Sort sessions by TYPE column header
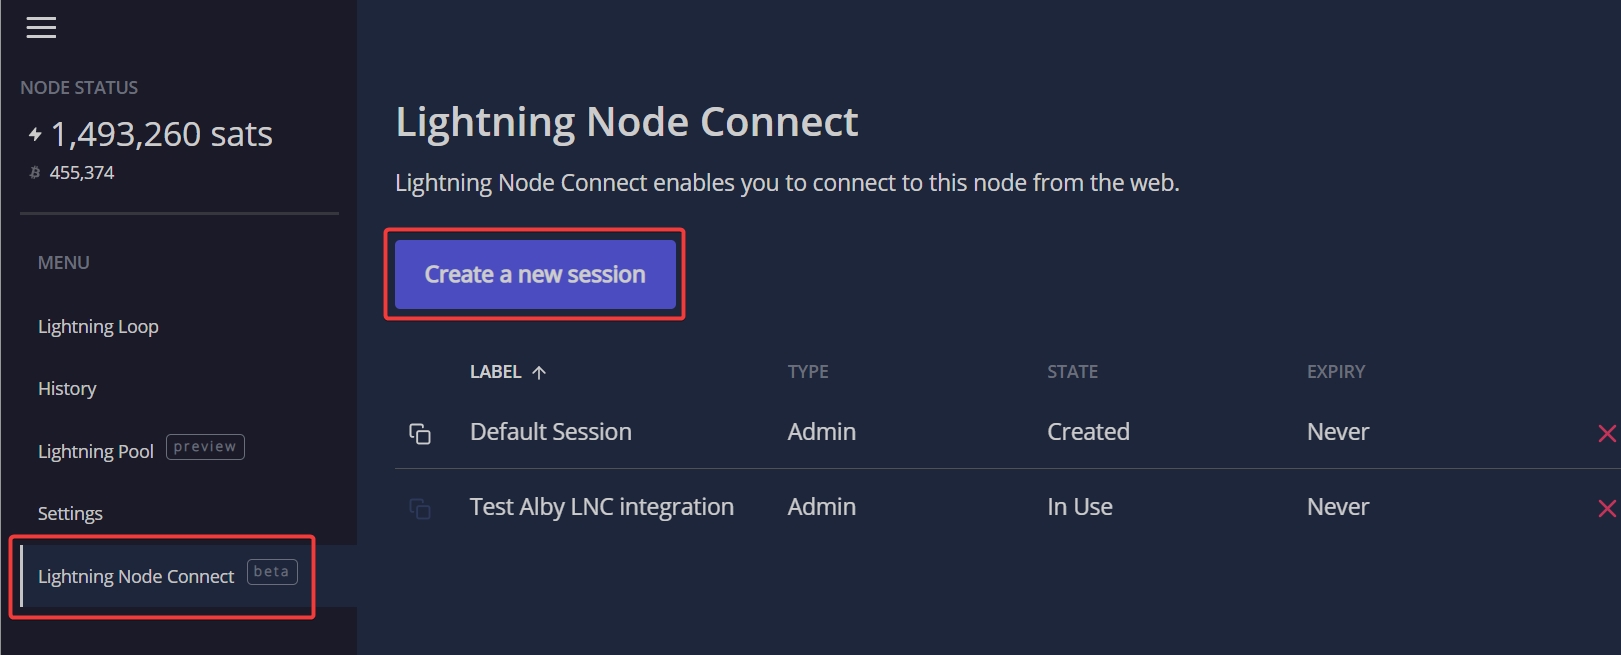Viewport: 1621px width, 655px height. pyautogui.click(x=808, y=372)
